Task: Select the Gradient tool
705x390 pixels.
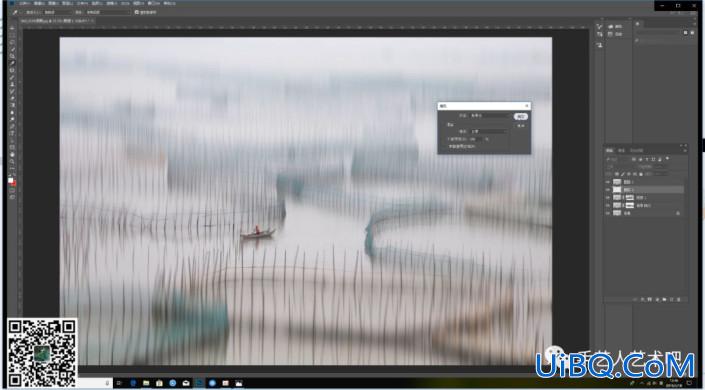Action: [x=13, y=105]
